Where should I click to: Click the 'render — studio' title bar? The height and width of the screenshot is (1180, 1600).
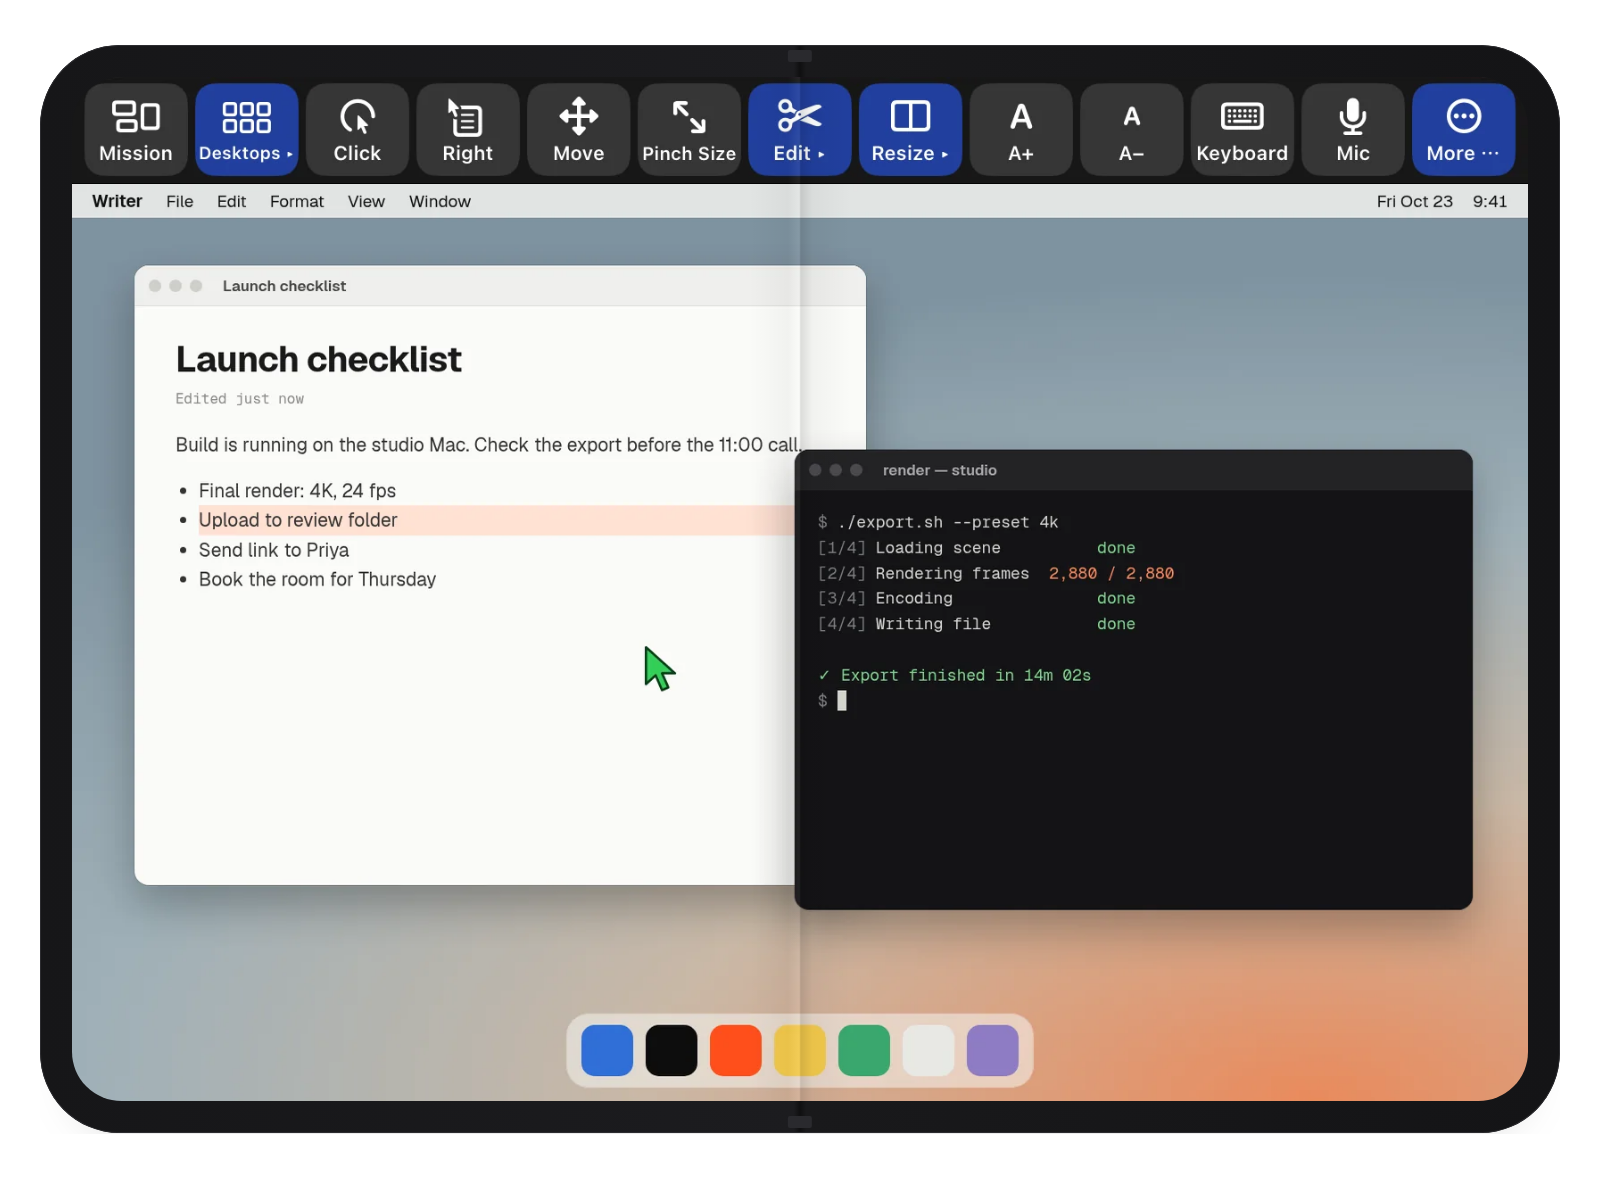1133,470
